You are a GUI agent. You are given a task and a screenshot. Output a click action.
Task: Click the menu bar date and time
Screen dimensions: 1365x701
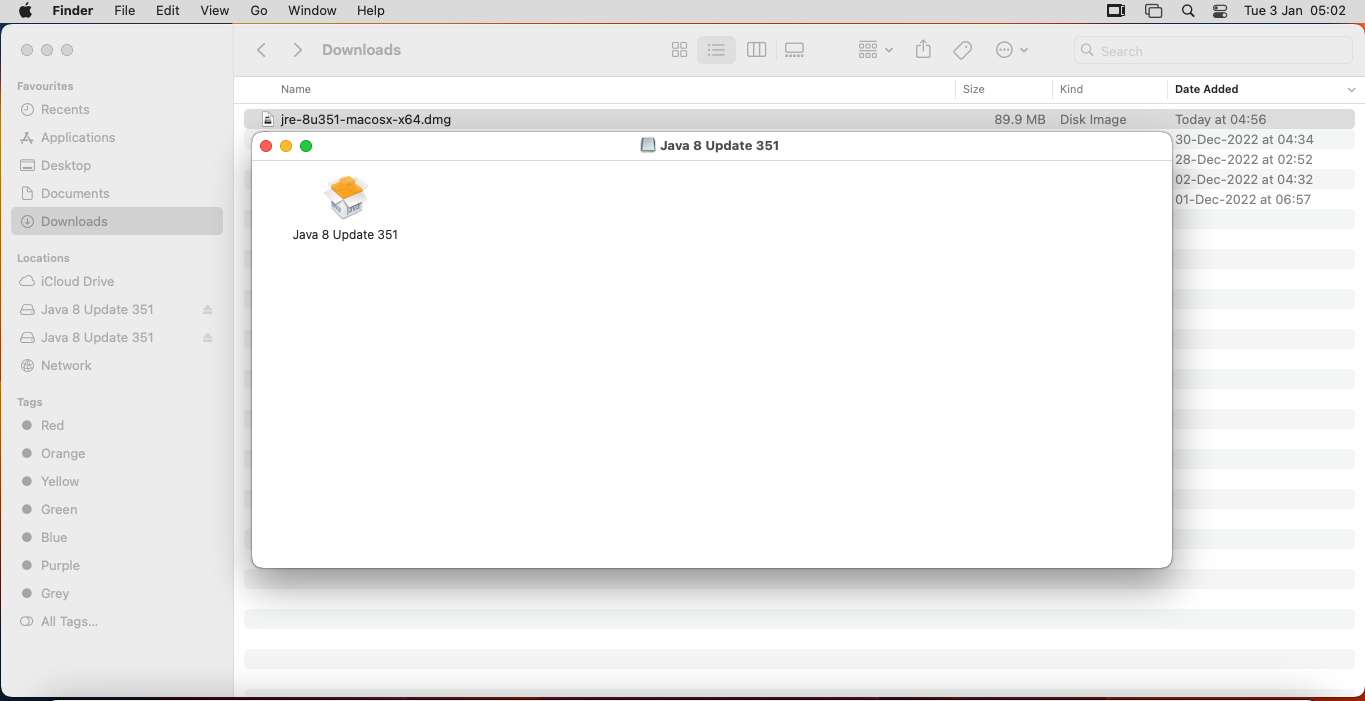1295,11
